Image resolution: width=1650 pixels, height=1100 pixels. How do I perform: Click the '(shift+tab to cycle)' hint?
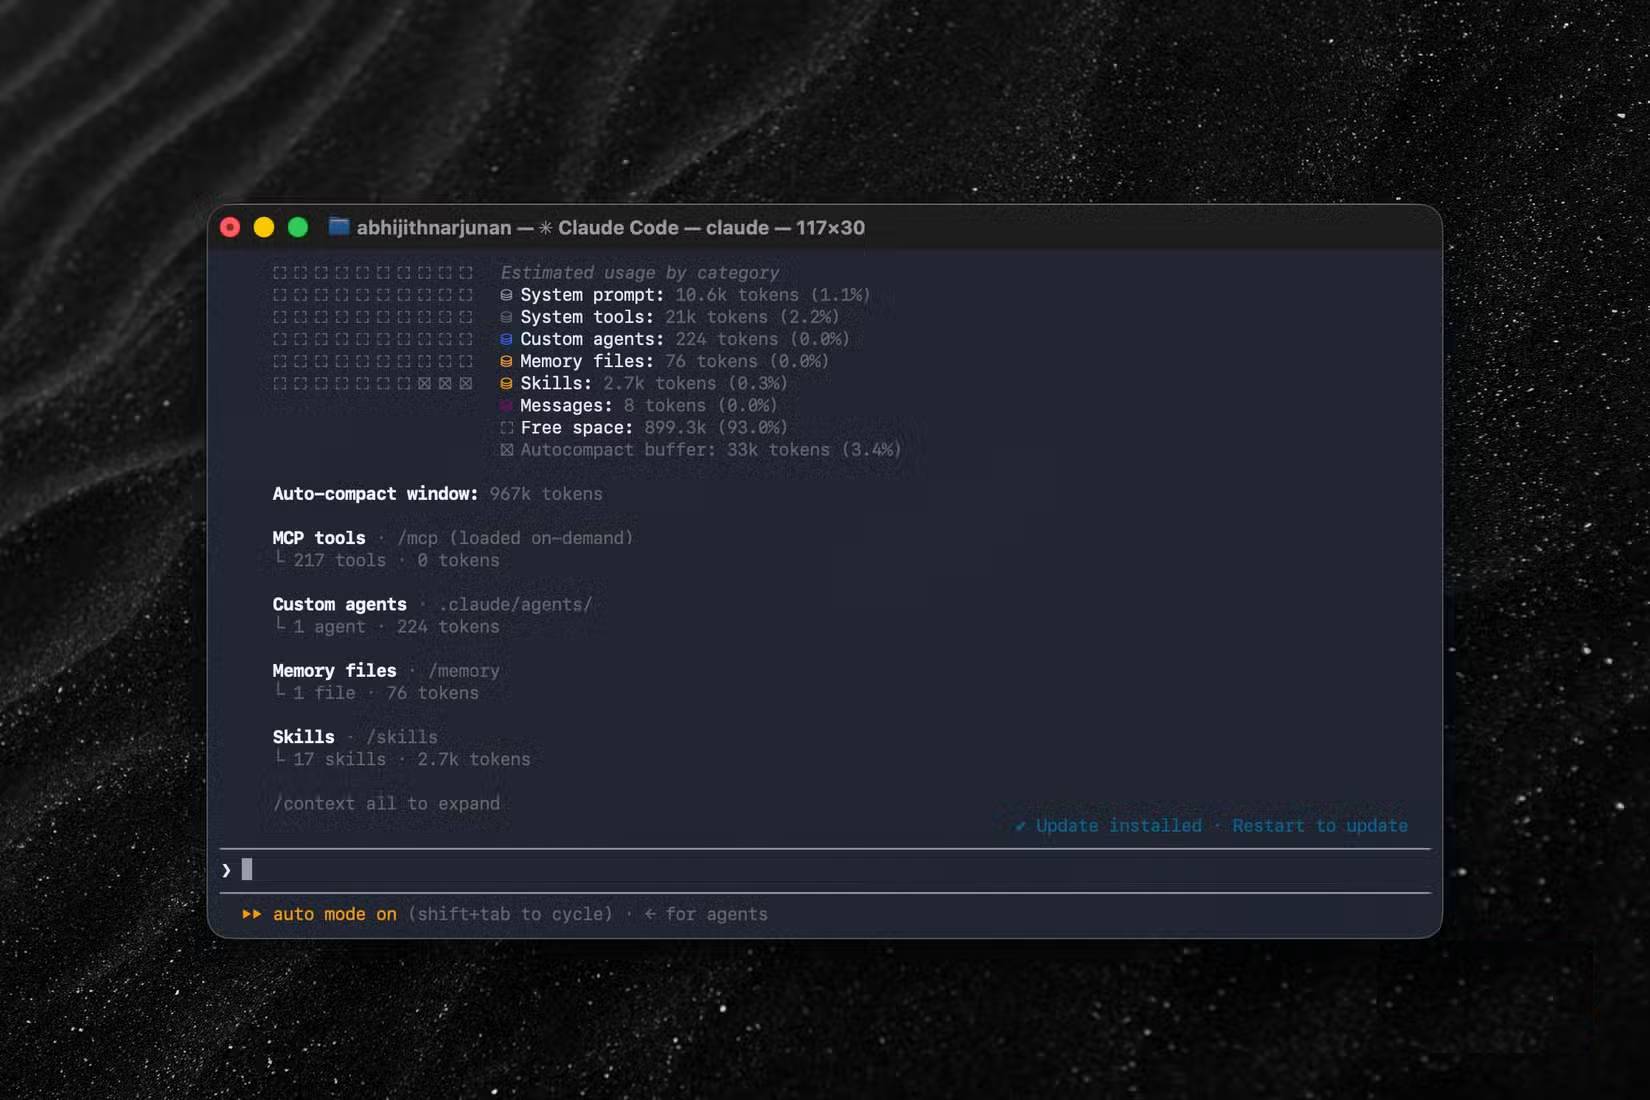click(510, 914)
